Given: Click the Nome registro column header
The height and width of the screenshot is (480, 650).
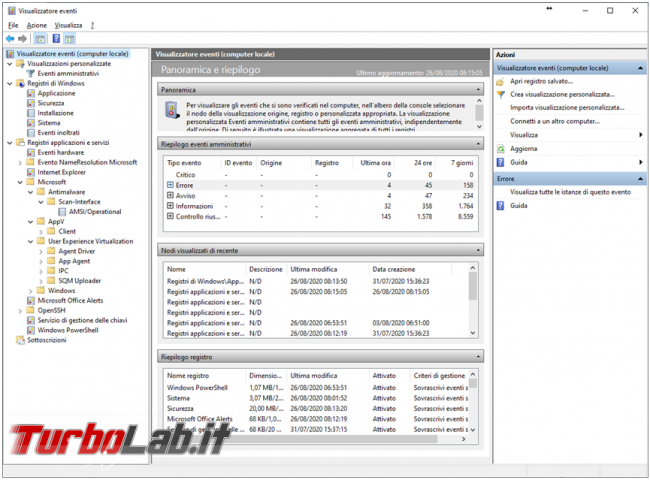Looking at the screenshot, I should 204,376.
